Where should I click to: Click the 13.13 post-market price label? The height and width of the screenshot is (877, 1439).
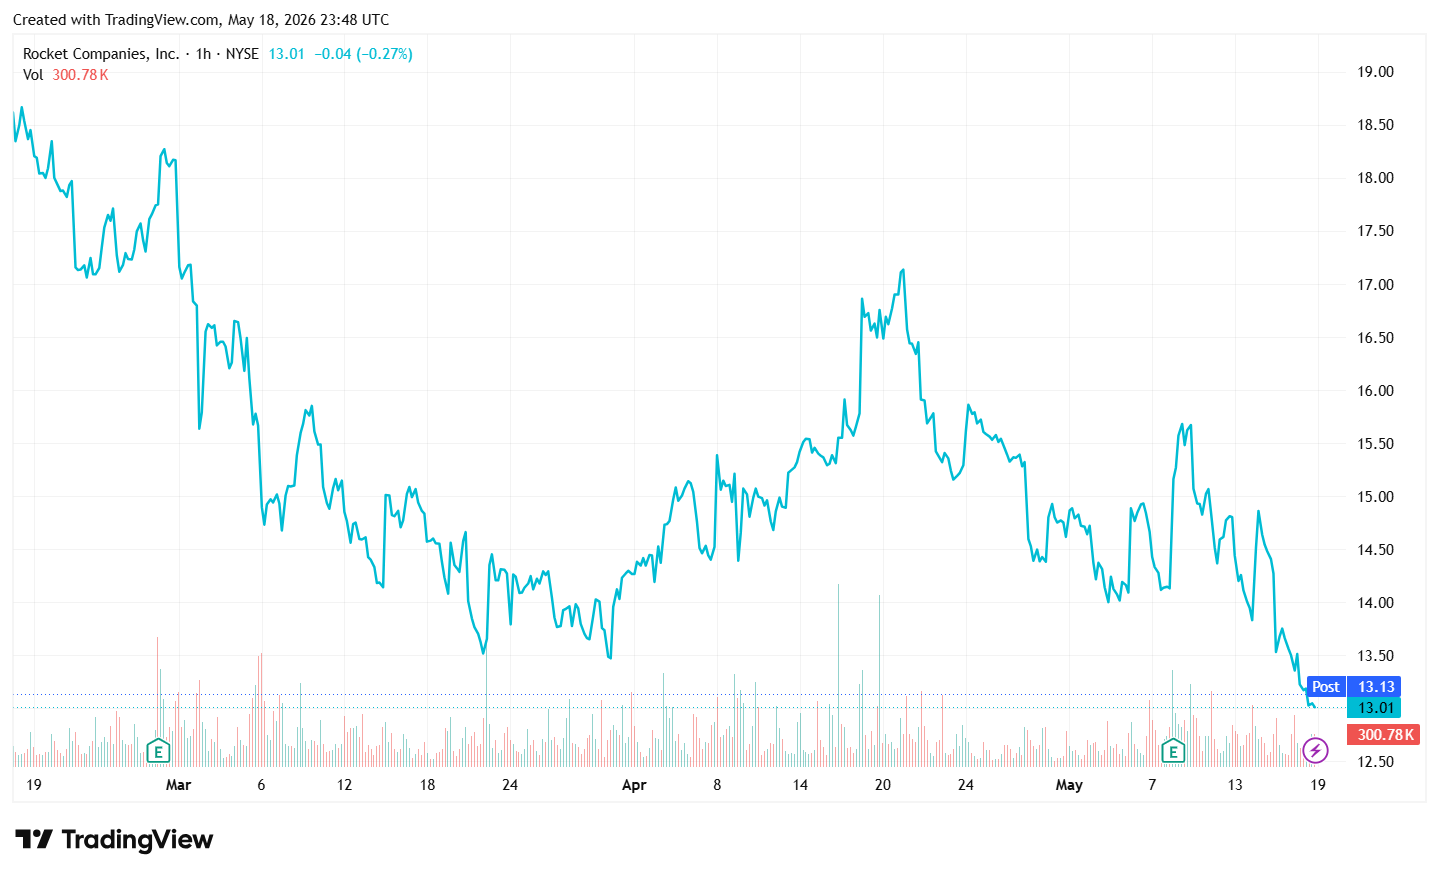[x=1375, y=687]
